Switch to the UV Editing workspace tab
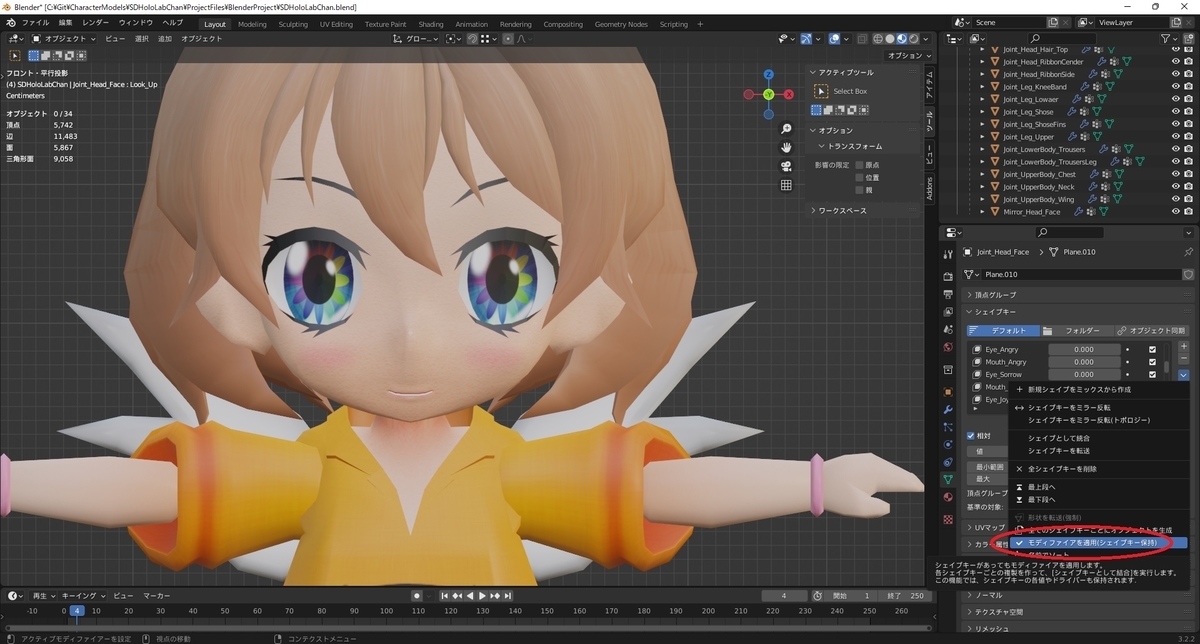Image resolution: width=1200 pixels, height=644 pixels. coord(335,24)
